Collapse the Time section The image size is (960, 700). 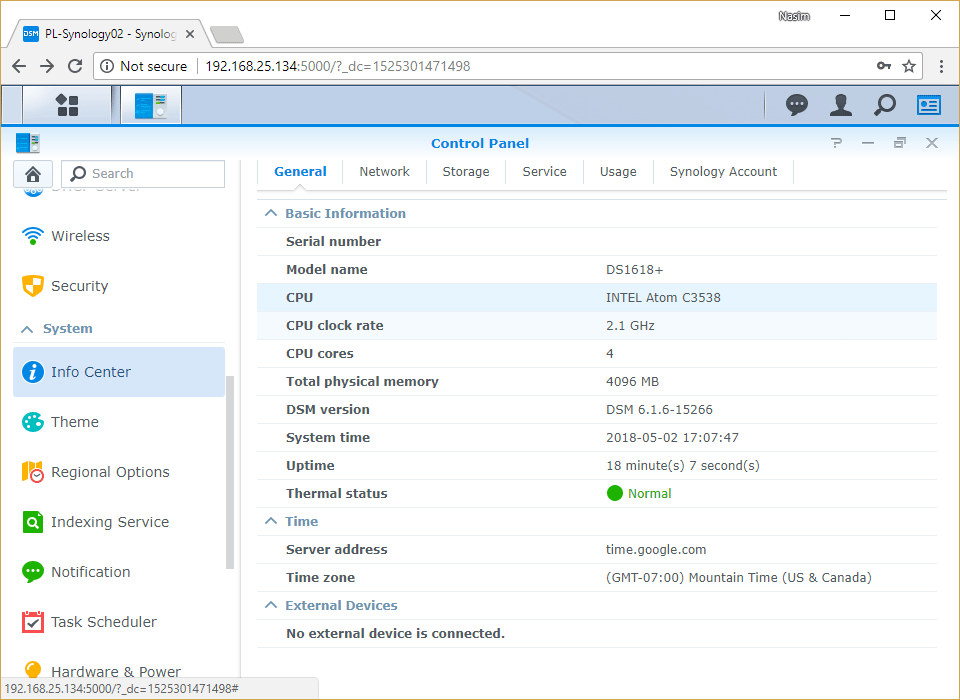[x=271, y=521]
